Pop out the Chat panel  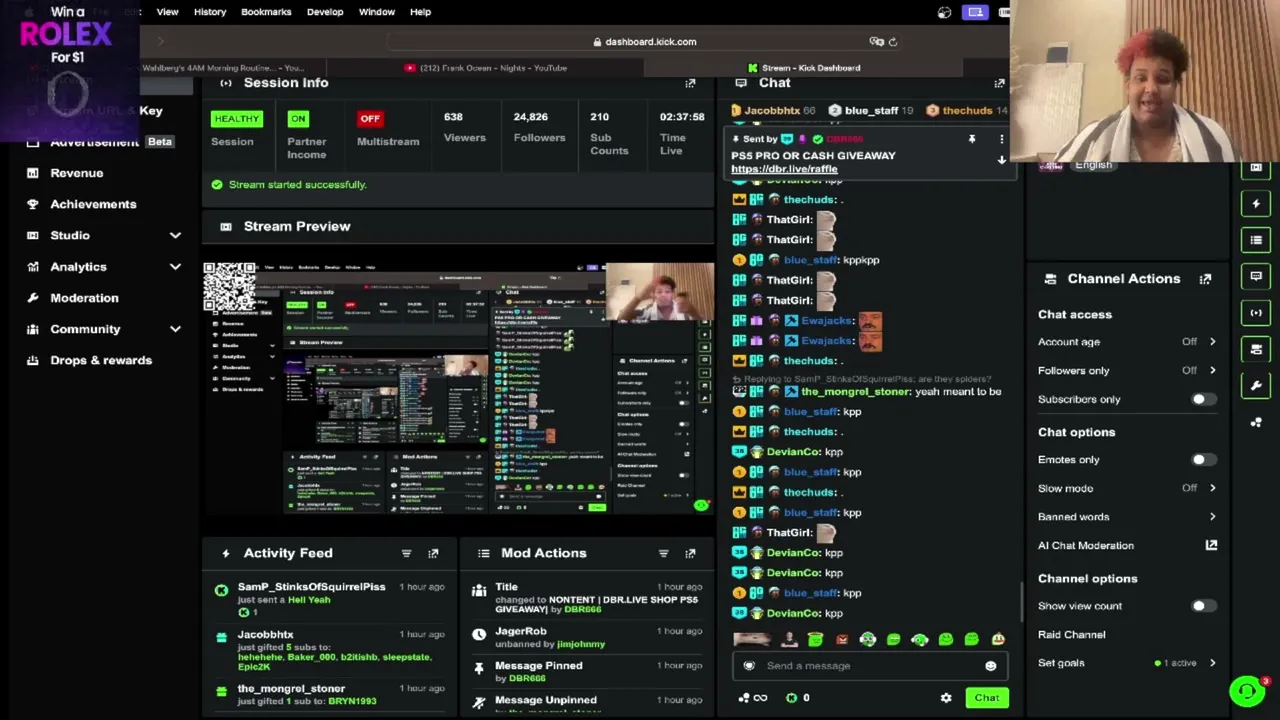[x=999, y=84]
